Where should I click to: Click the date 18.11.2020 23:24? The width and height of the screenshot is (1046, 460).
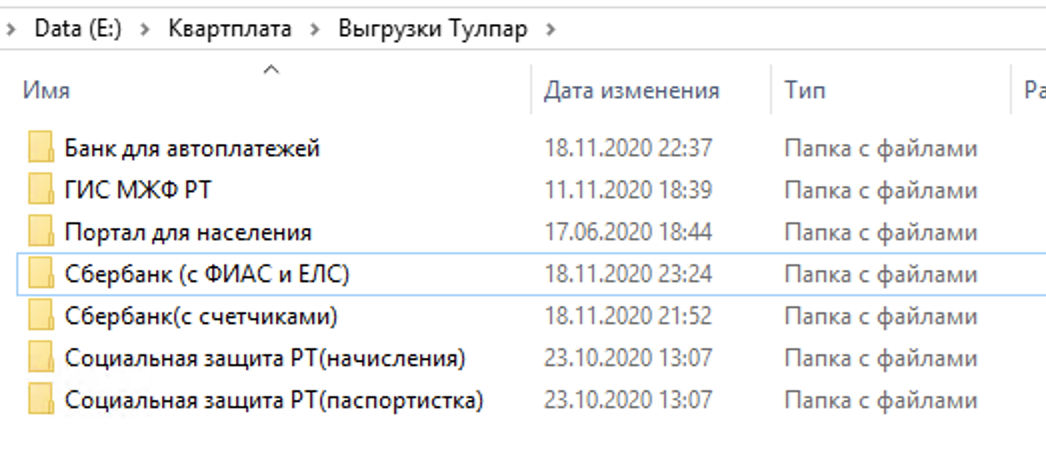point(628,274)
